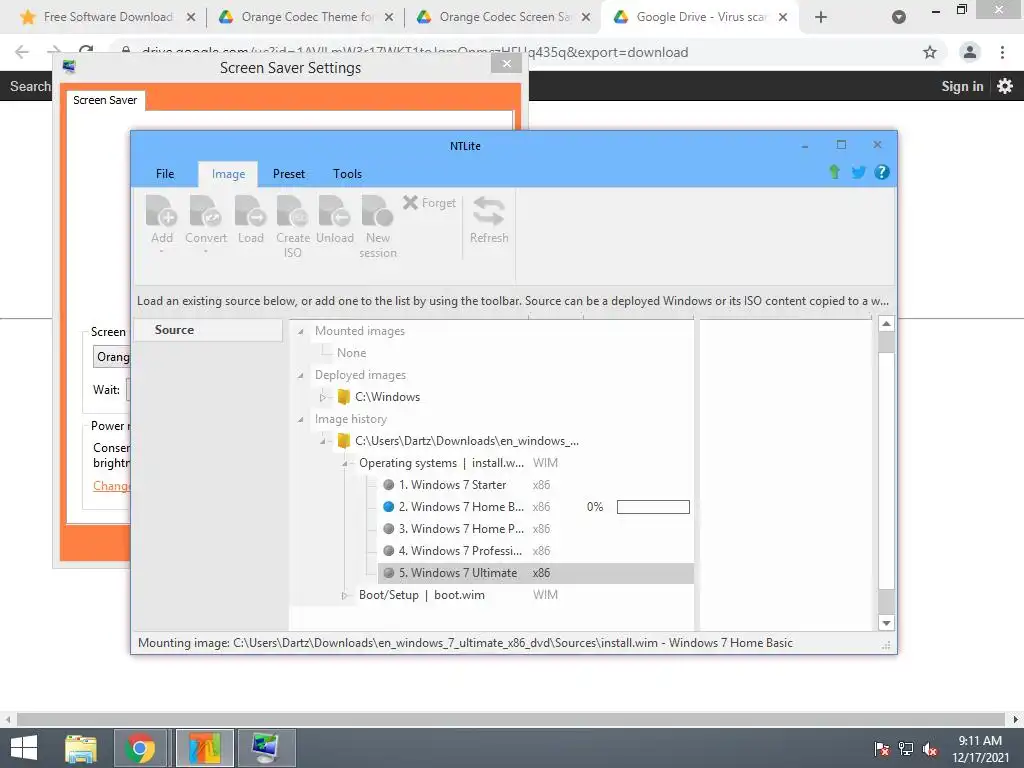The height and width of the screenshot is (768, 1024).
Task: Click the muted volume tray icon
Action: [930, 749]
